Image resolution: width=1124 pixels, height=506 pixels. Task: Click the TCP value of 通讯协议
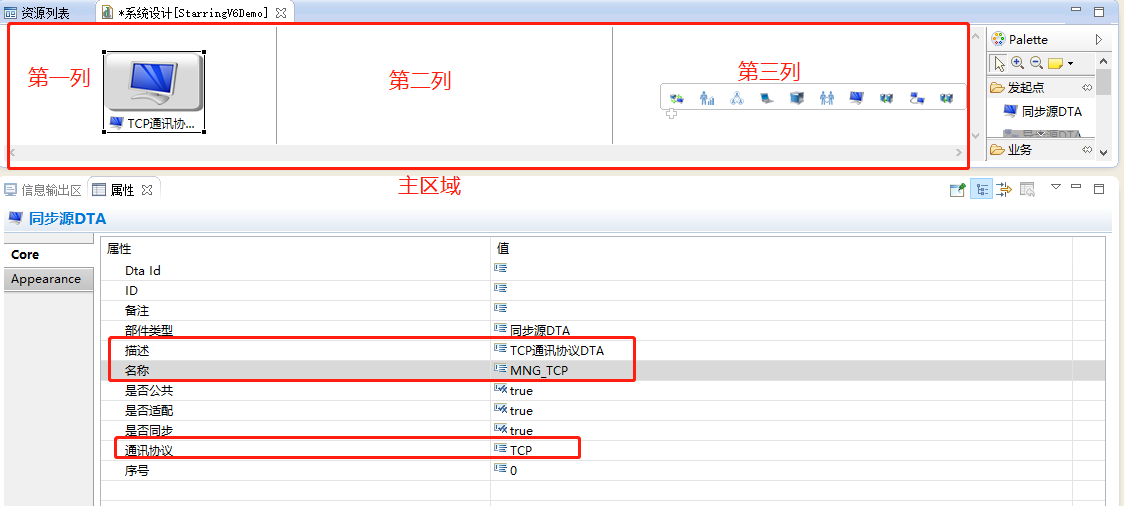point(781,451)
